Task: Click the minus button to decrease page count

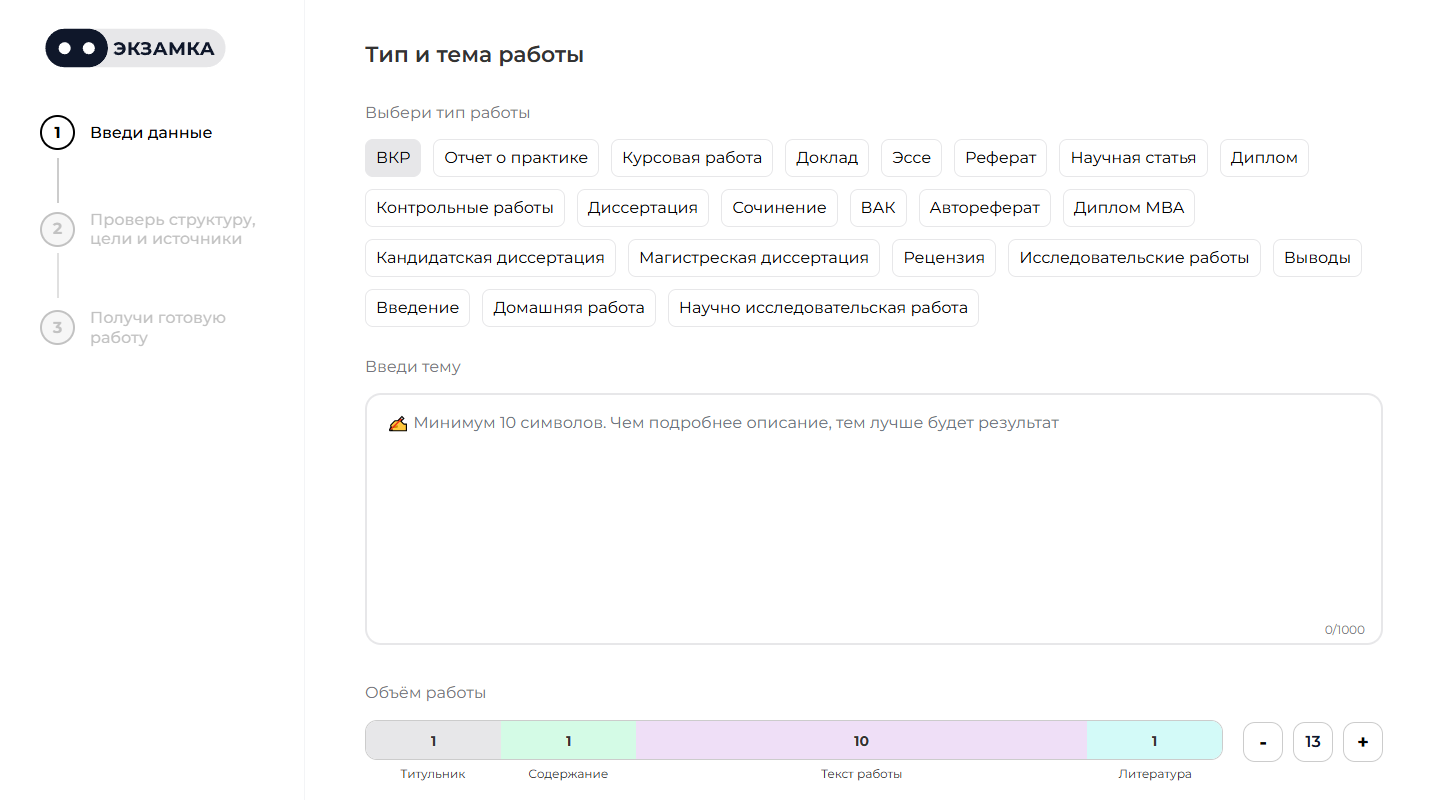Action: [1262, 741]
